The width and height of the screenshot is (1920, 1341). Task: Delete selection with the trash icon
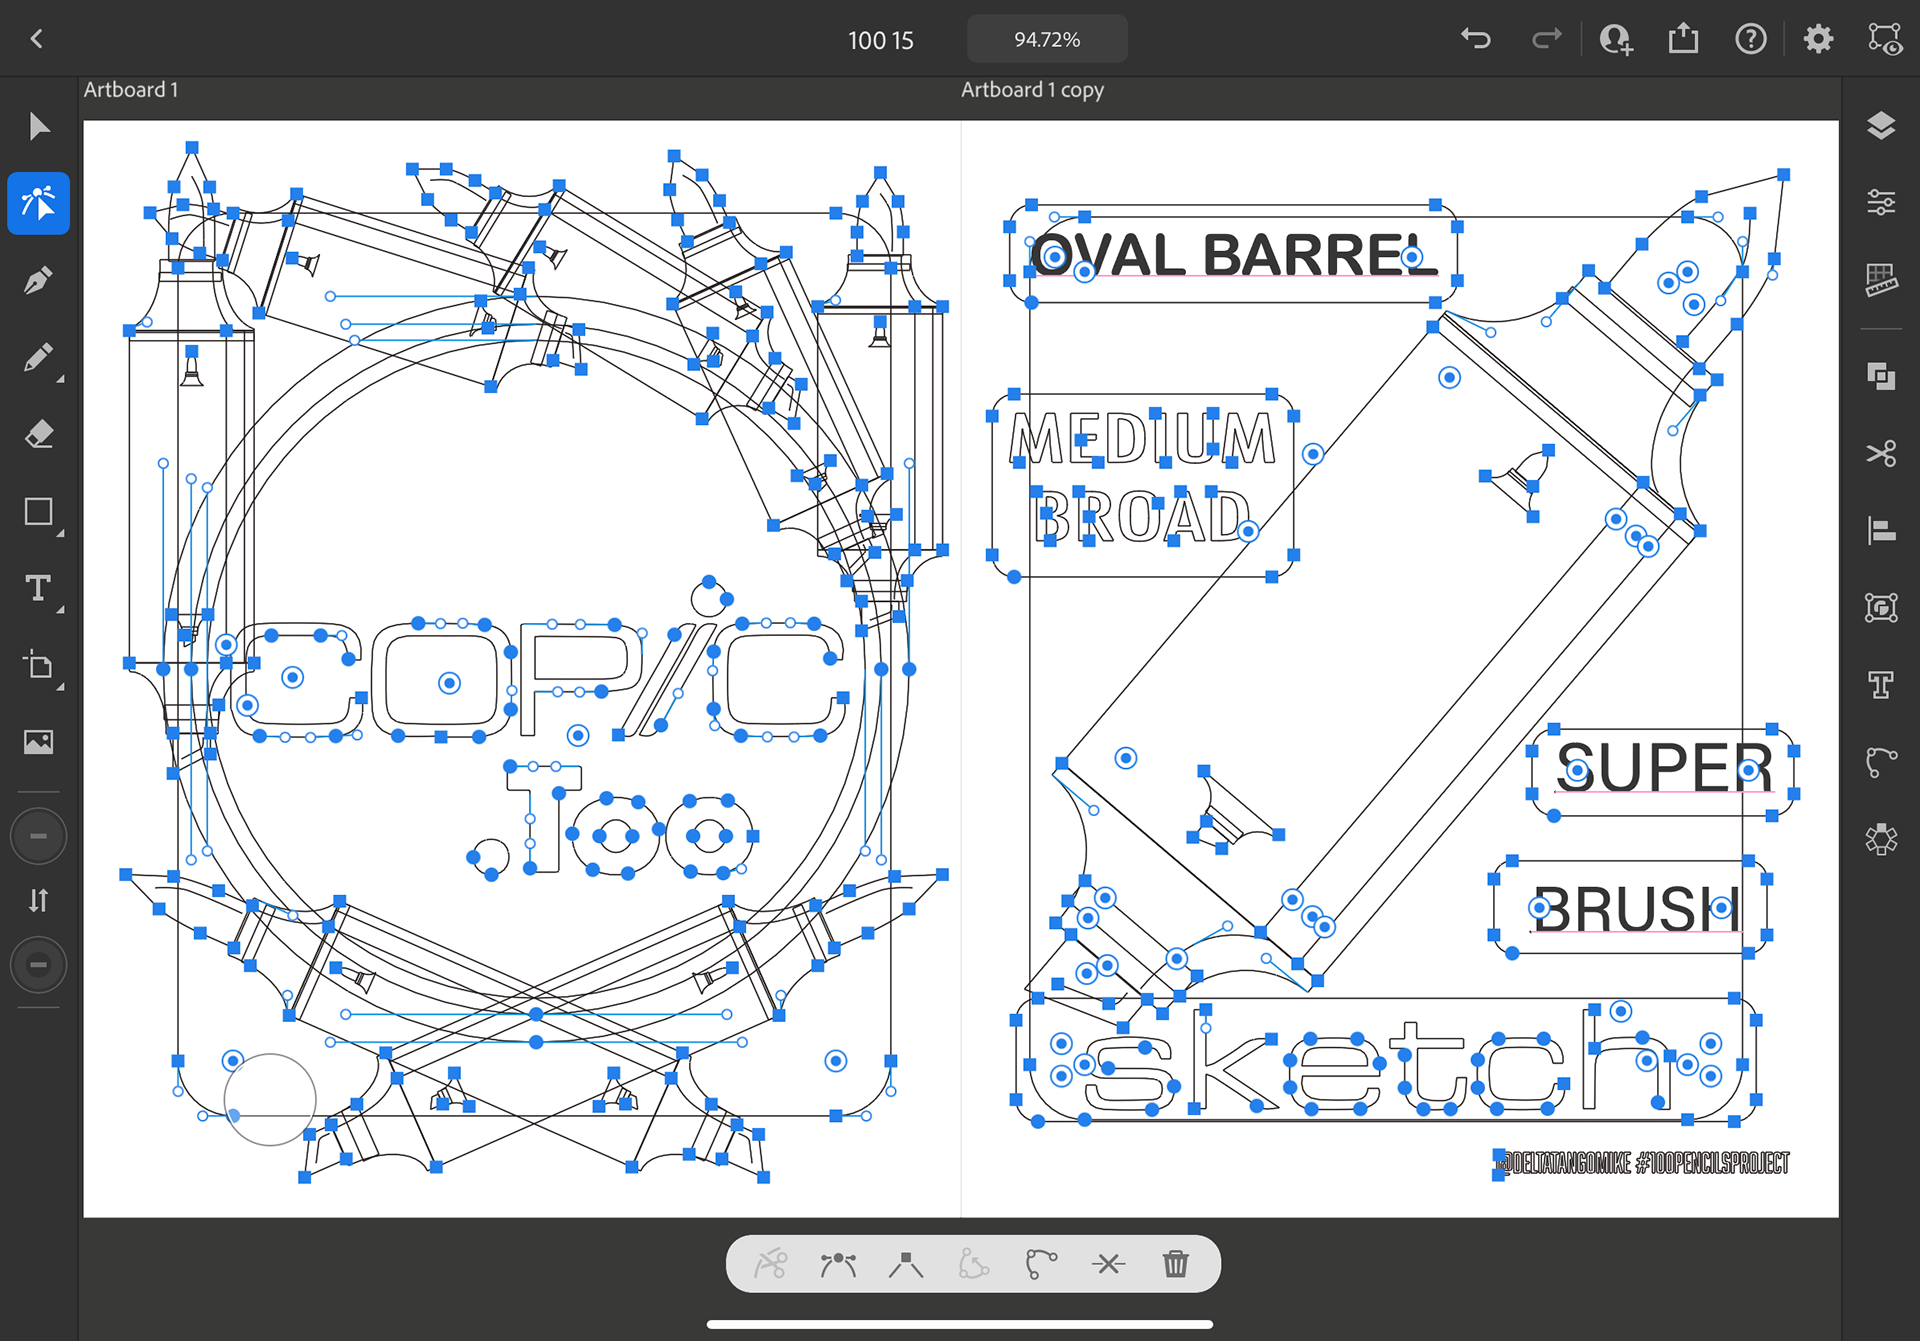1176,1264
